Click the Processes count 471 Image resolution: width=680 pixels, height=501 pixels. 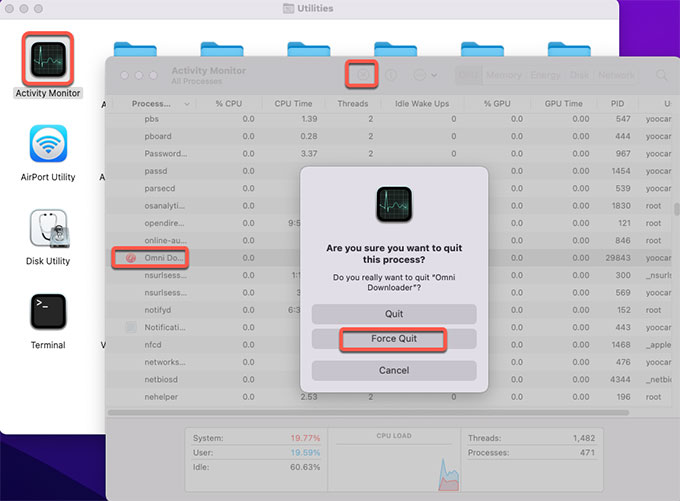[x=587, y=452]
